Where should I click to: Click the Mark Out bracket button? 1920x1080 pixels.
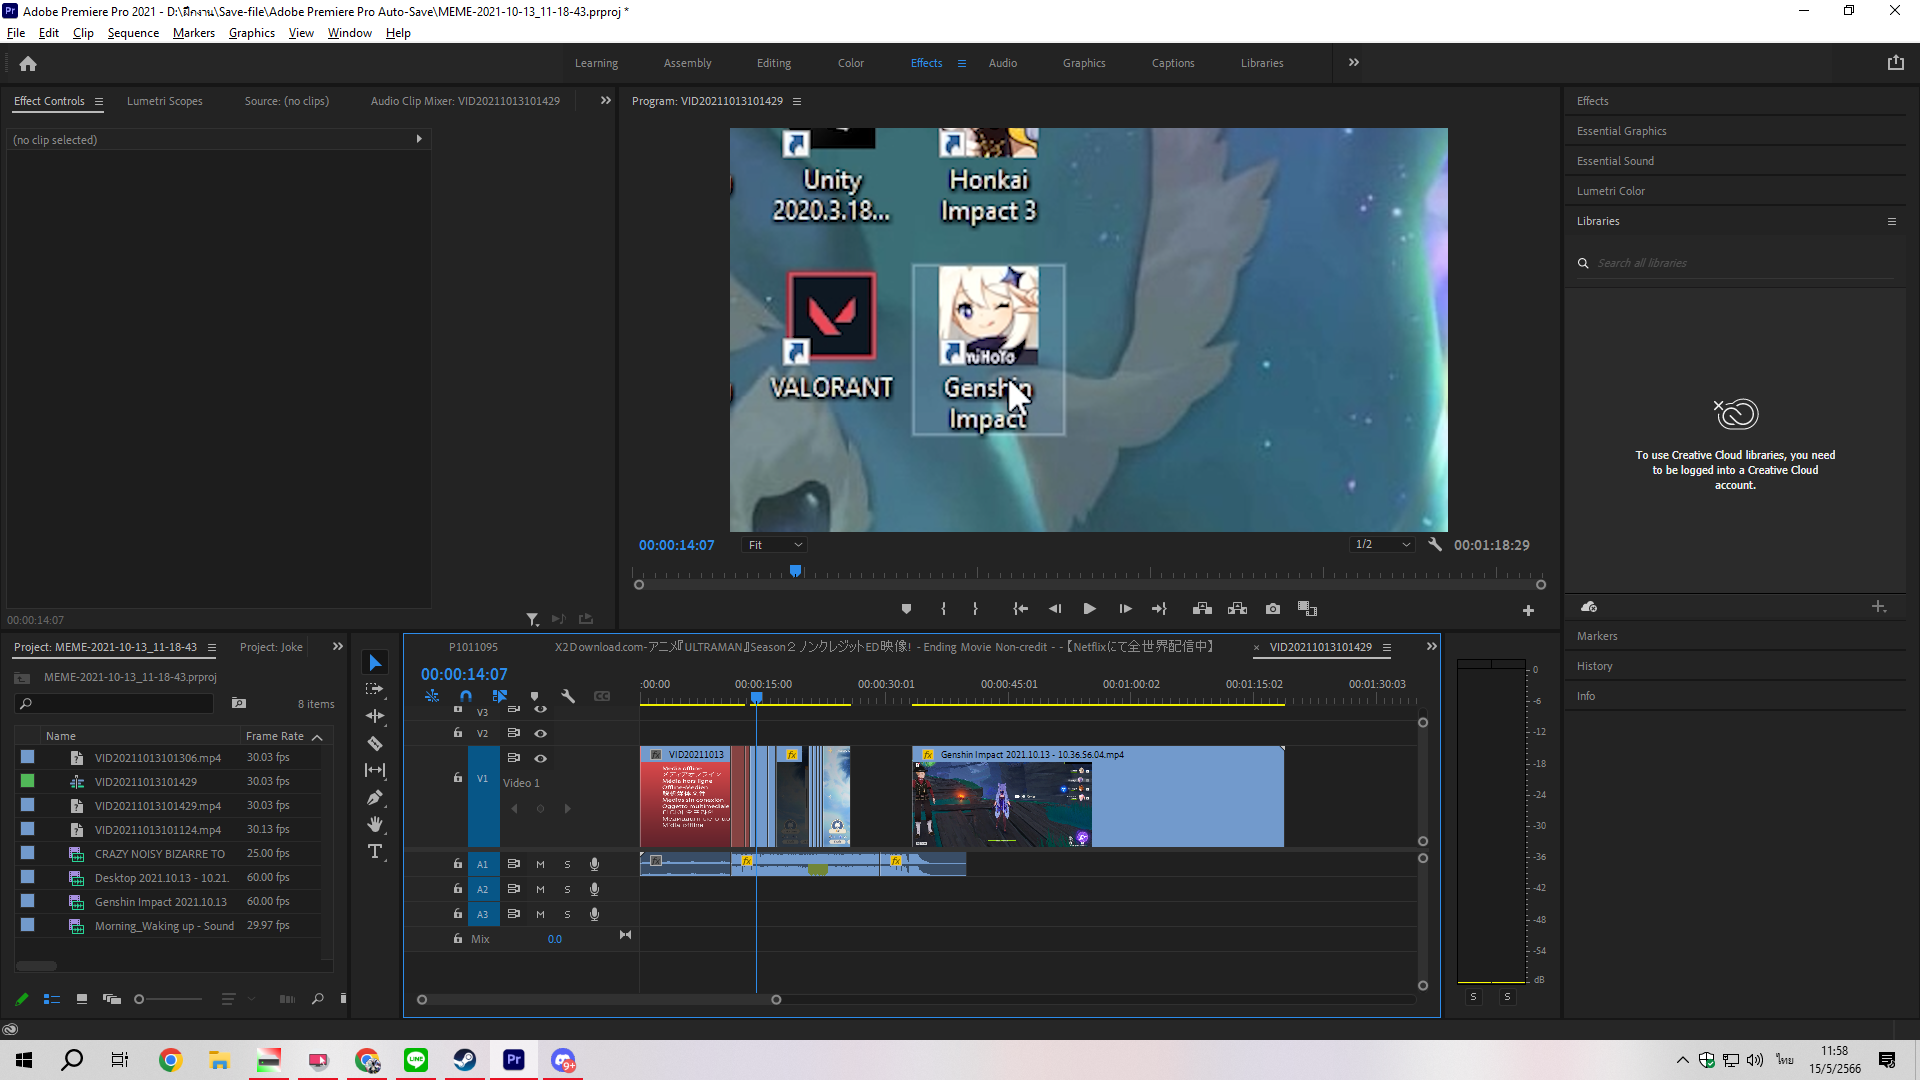(x=975, y=609)
